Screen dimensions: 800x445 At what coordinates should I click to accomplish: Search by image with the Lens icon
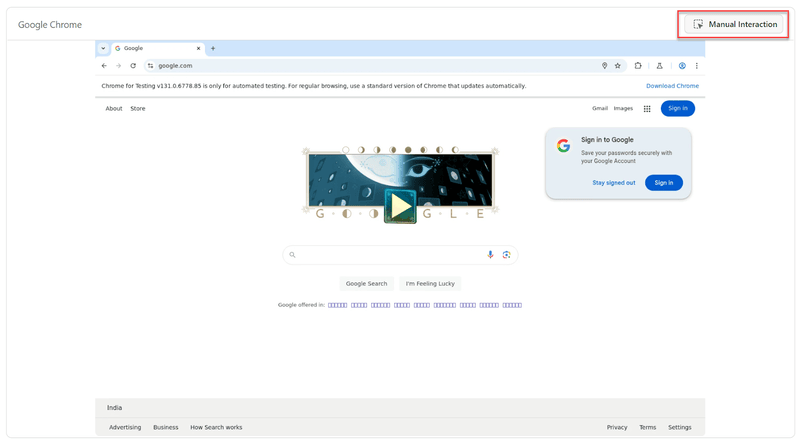507,255
